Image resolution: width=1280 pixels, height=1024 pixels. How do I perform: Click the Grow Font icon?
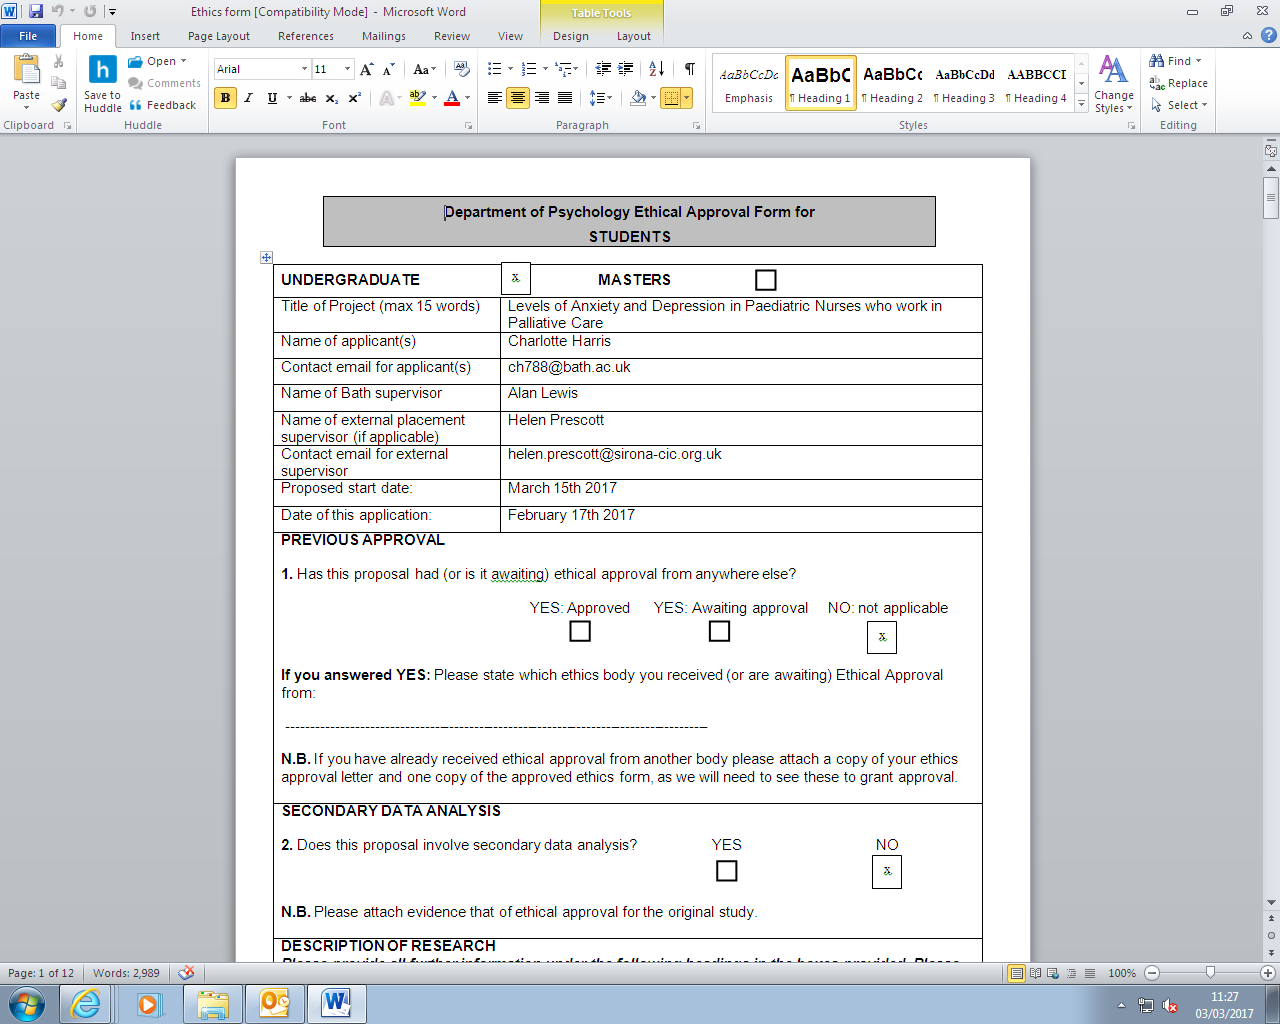367,69
